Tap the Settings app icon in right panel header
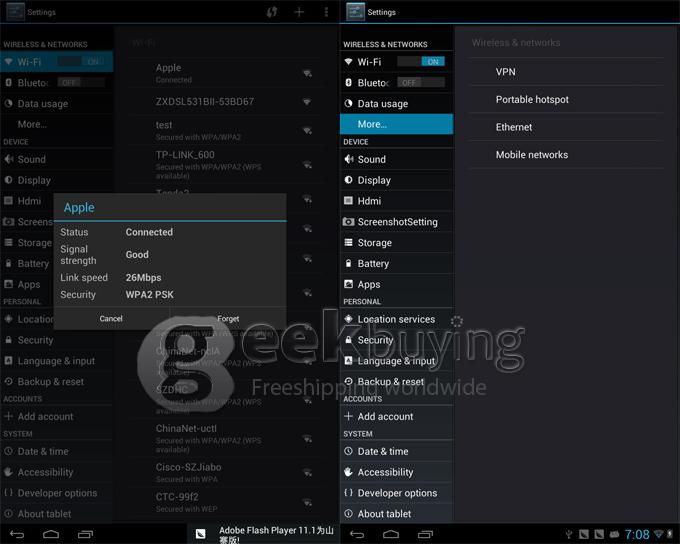Image resolution: width=680 pixels, height=544 pixels. (356, 12)
